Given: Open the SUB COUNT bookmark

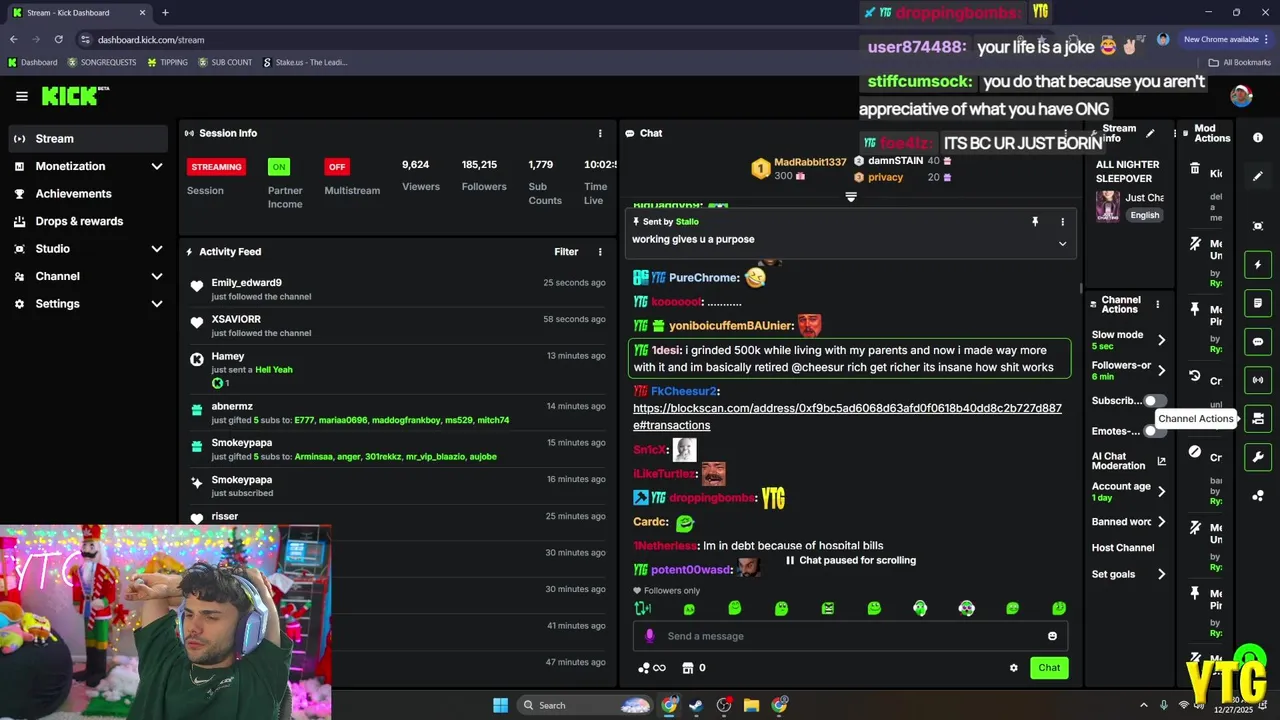Looking at the screenshot, I should click(225, 62).
